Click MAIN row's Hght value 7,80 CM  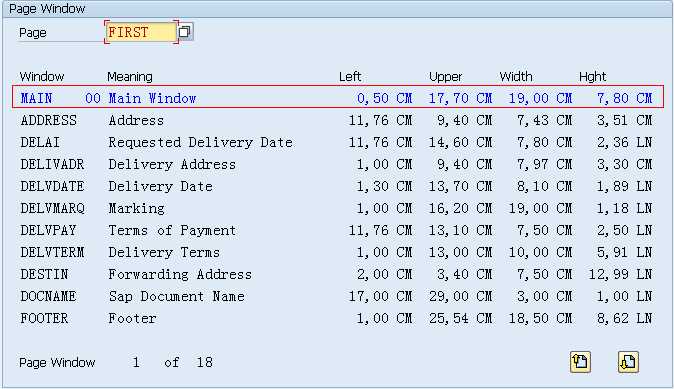[x=625, y=98]
